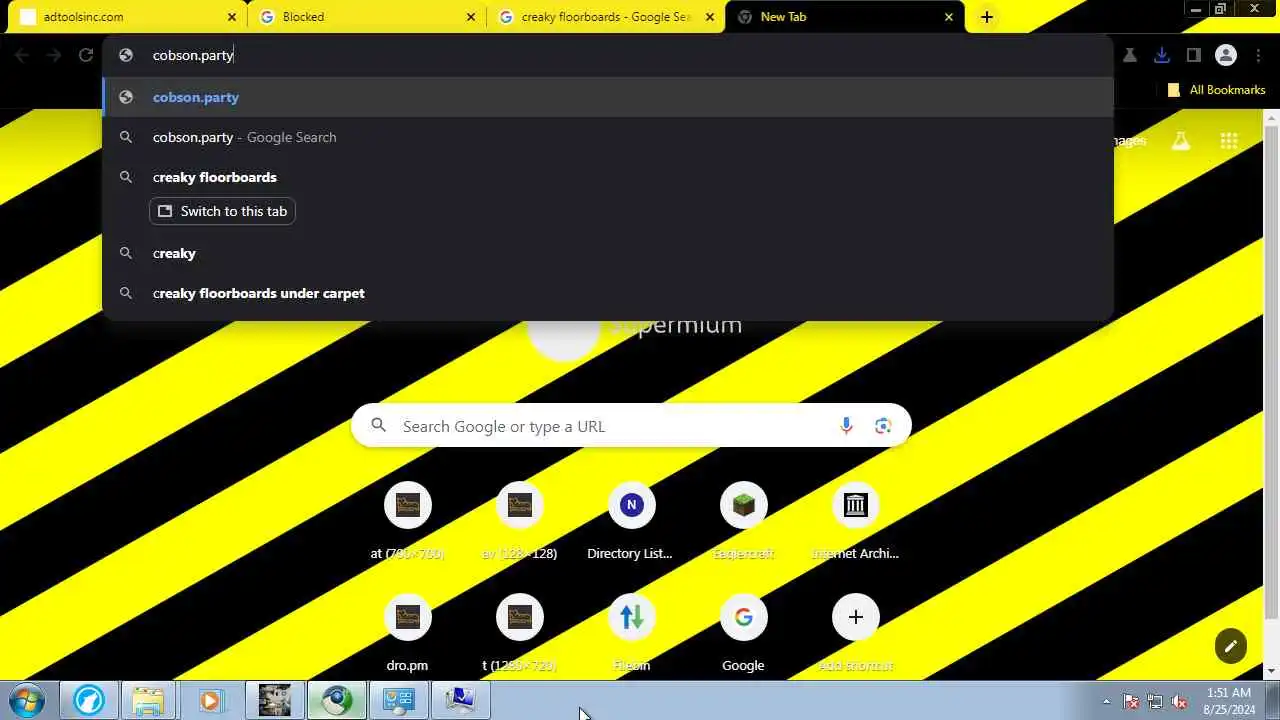Open the Fileom shortcut
The height and width of the screenshot is (720, 1280).
coord(631,633)
